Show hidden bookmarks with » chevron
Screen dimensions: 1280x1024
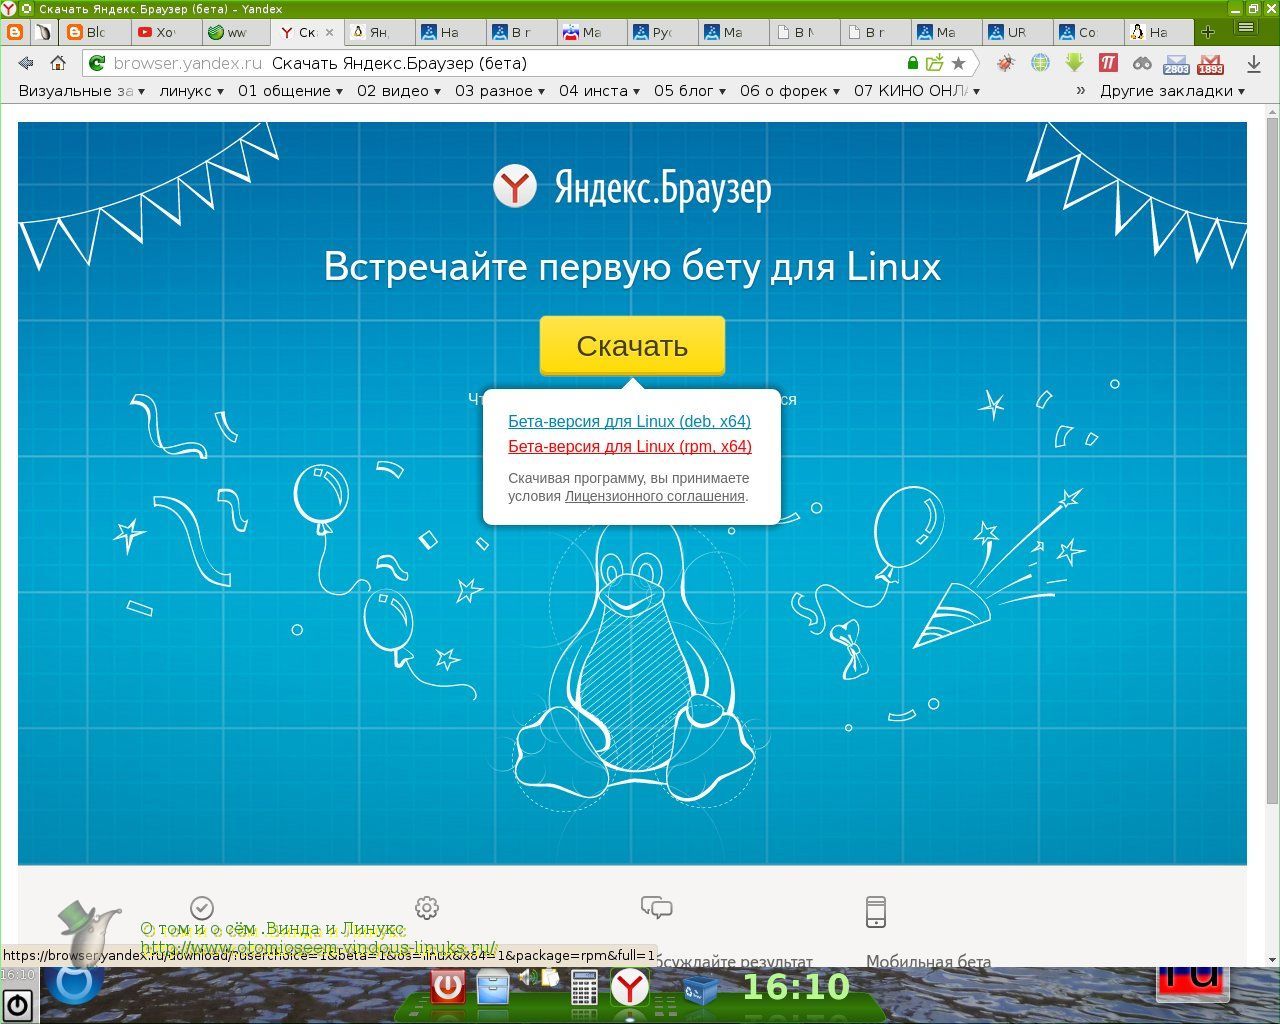pyautogui.click(x=1080, y=91)
